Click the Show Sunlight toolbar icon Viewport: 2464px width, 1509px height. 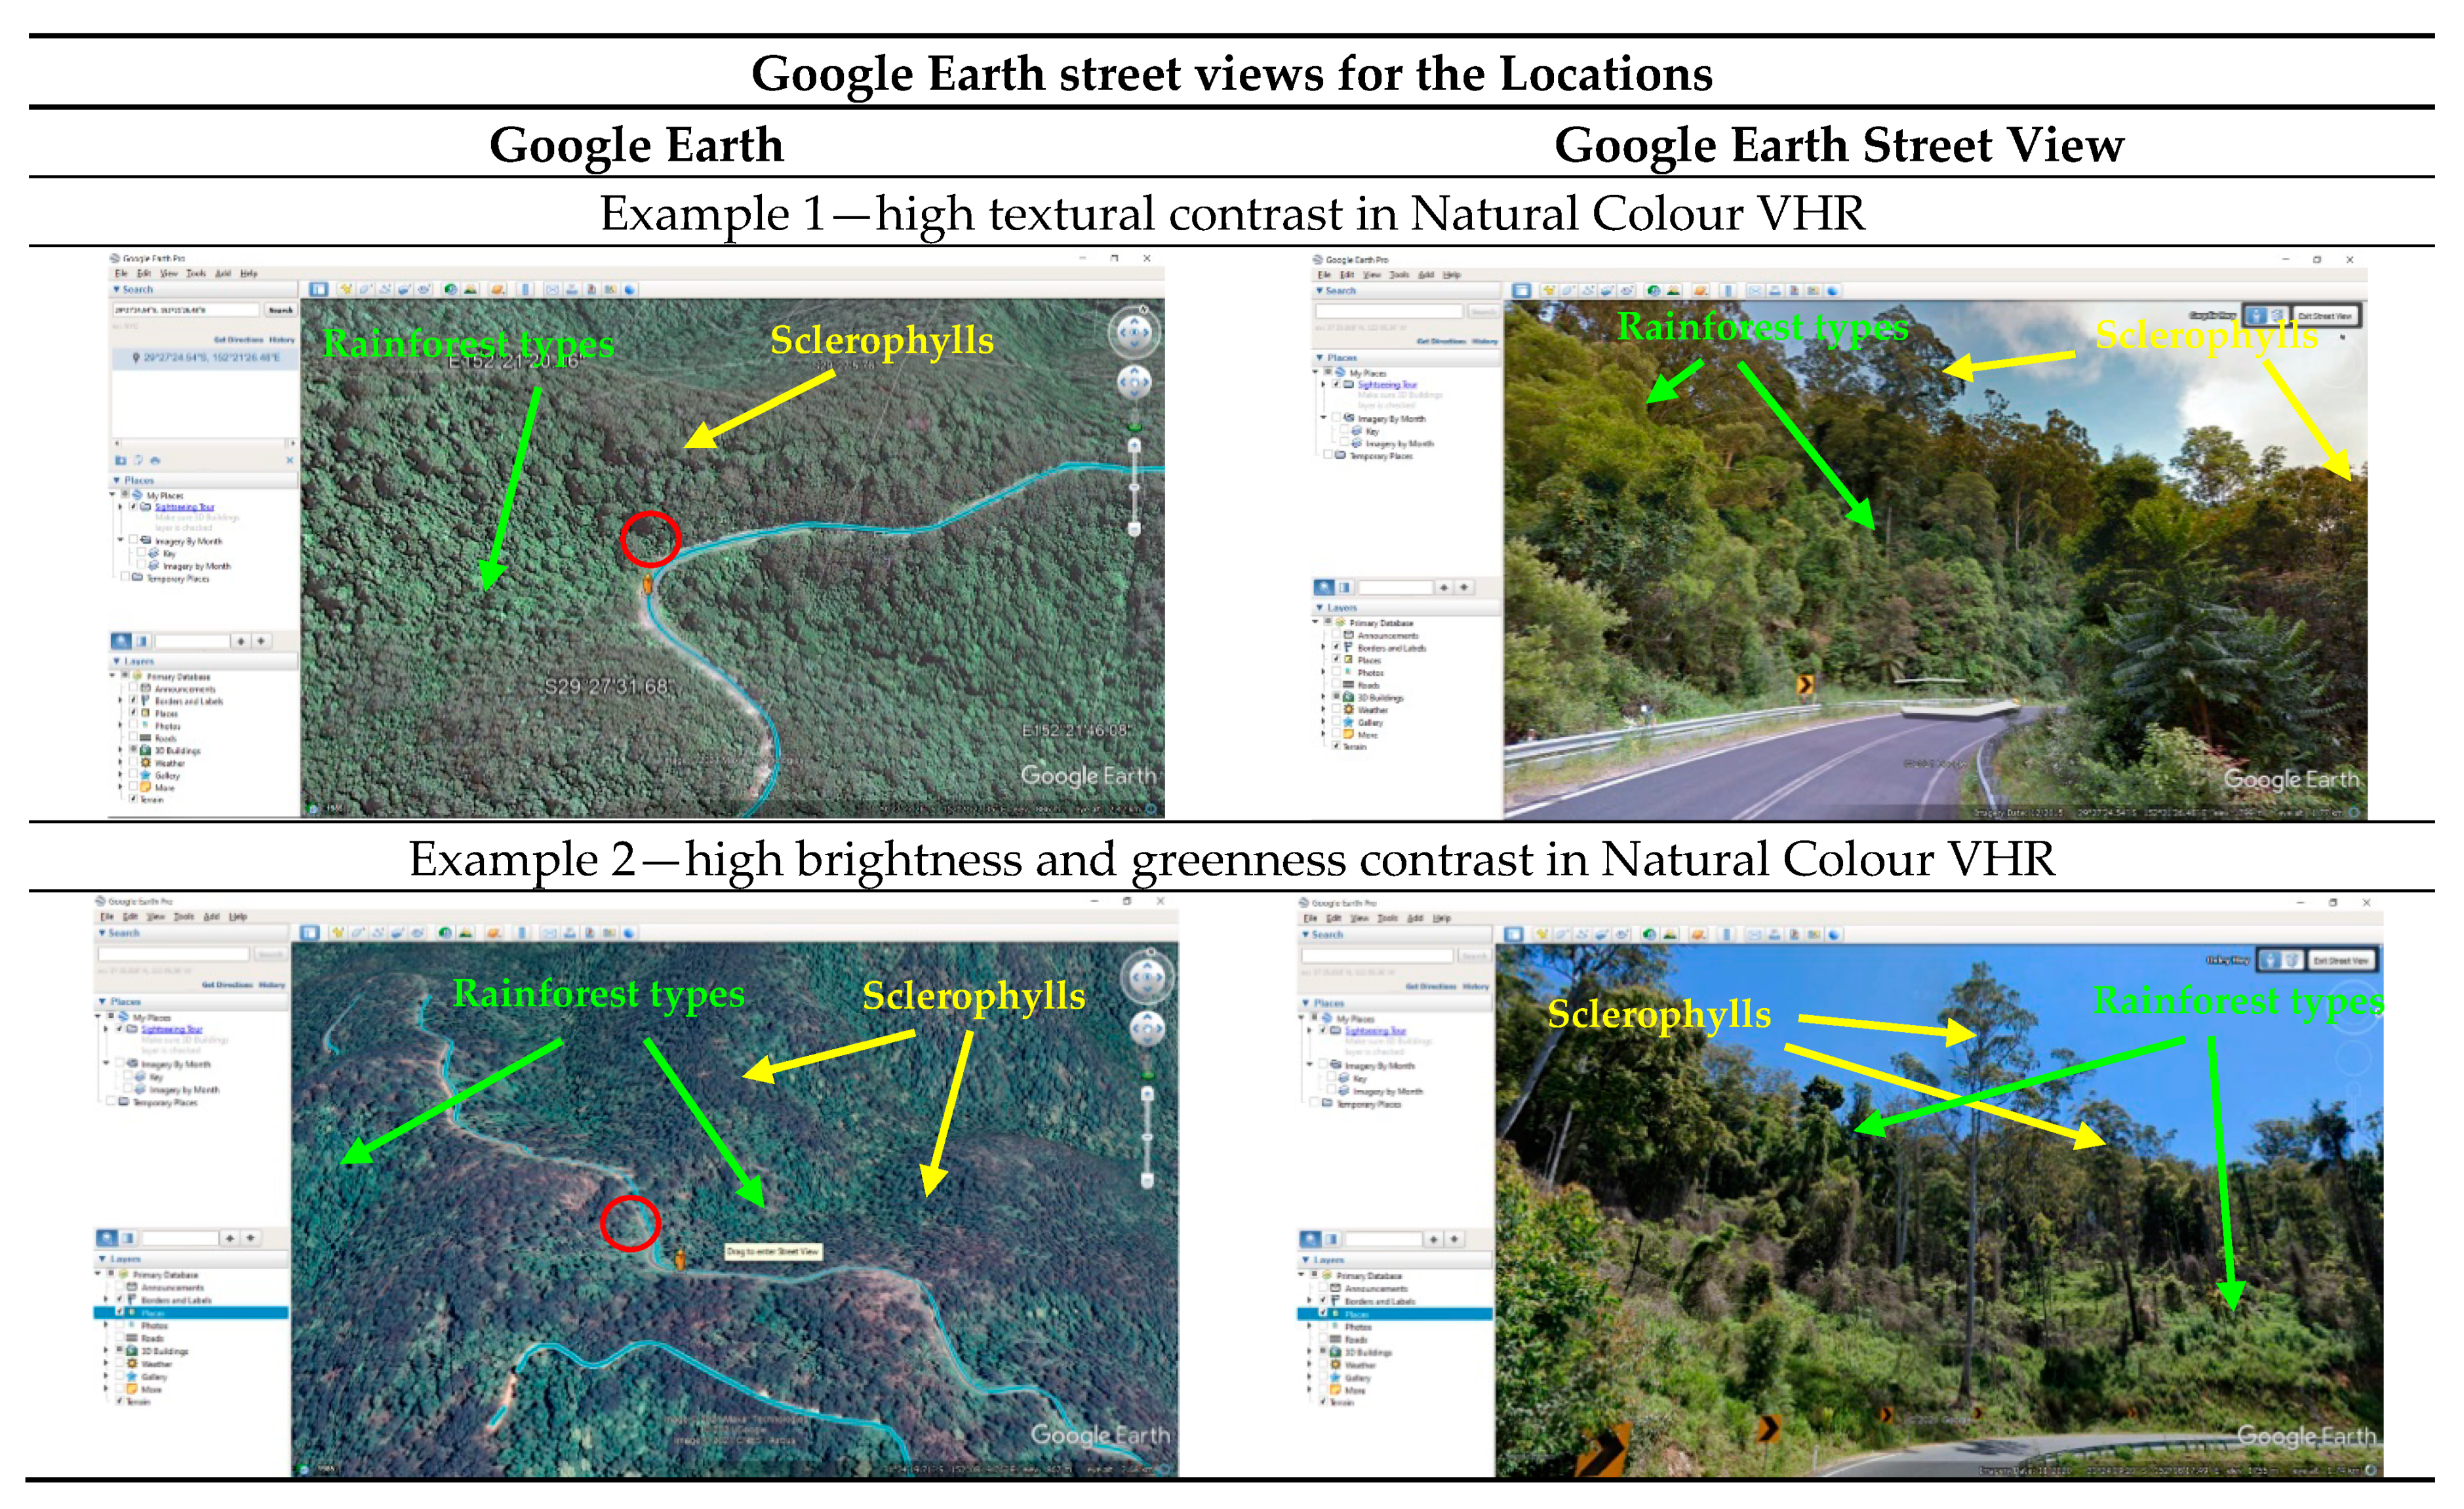pyautogui.click(x=470, y=290)
